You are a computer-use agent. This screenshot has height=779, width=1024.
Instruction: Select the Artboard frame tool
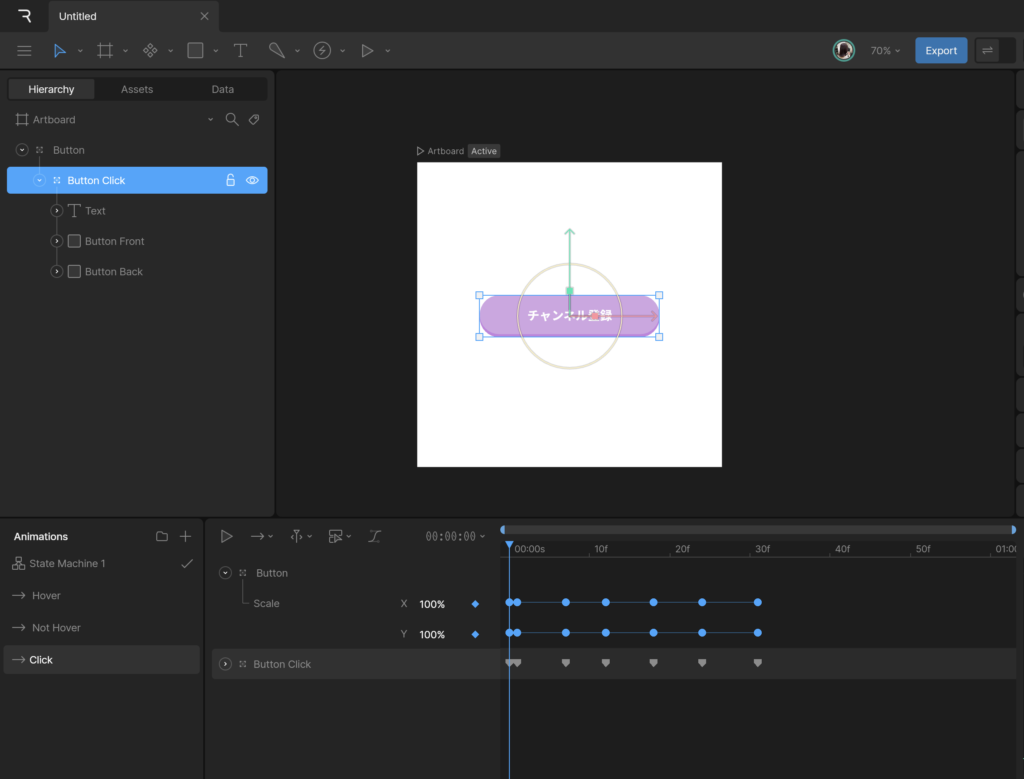[105, 51]
